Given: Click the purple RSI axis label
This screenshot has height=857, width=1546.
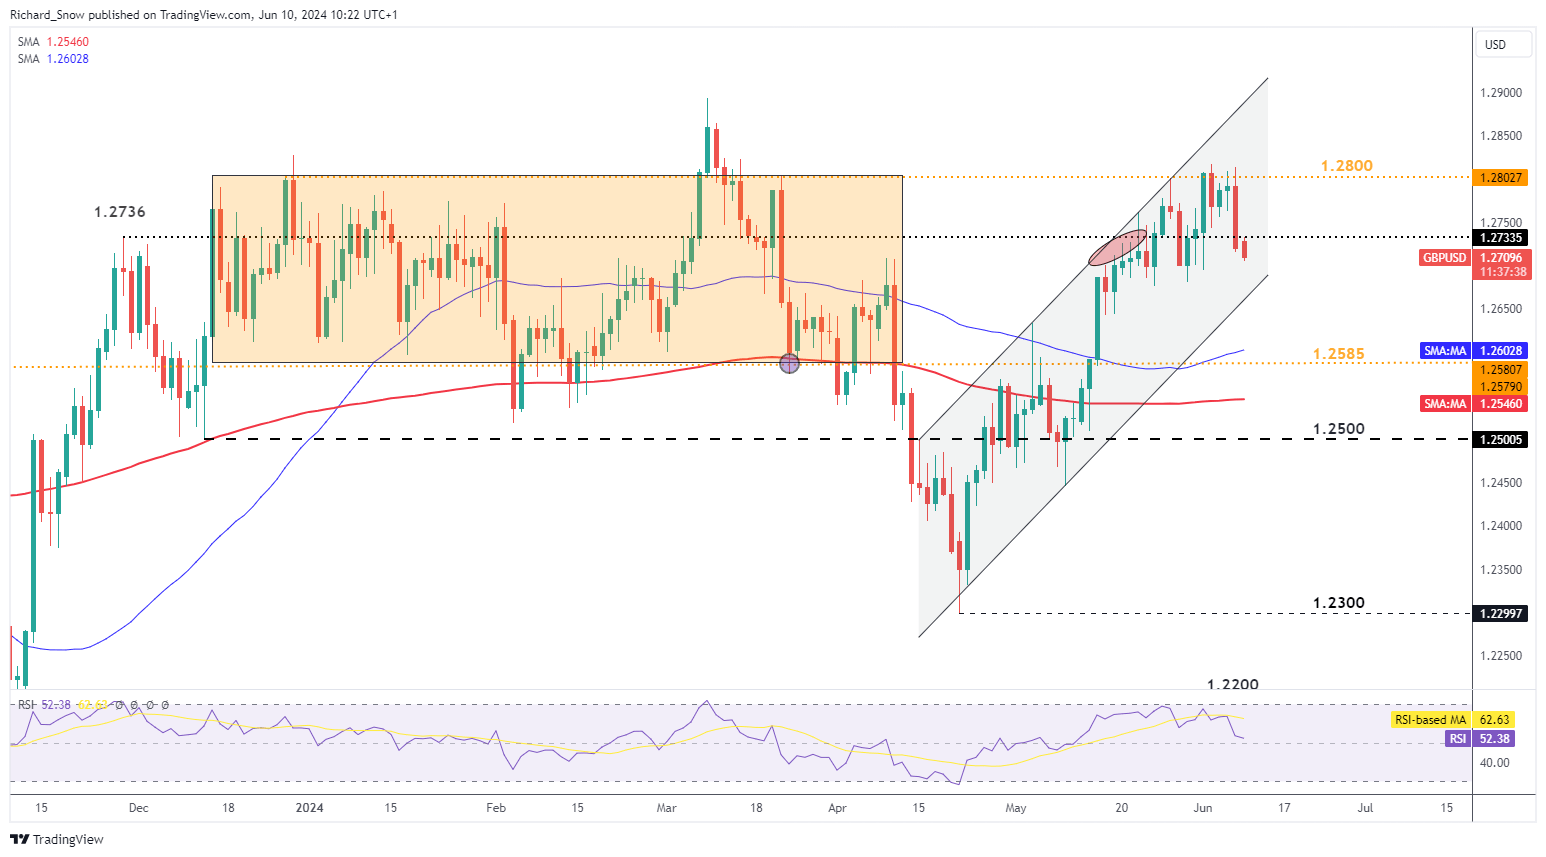Looking at the screenshot, I should 1458,739.
